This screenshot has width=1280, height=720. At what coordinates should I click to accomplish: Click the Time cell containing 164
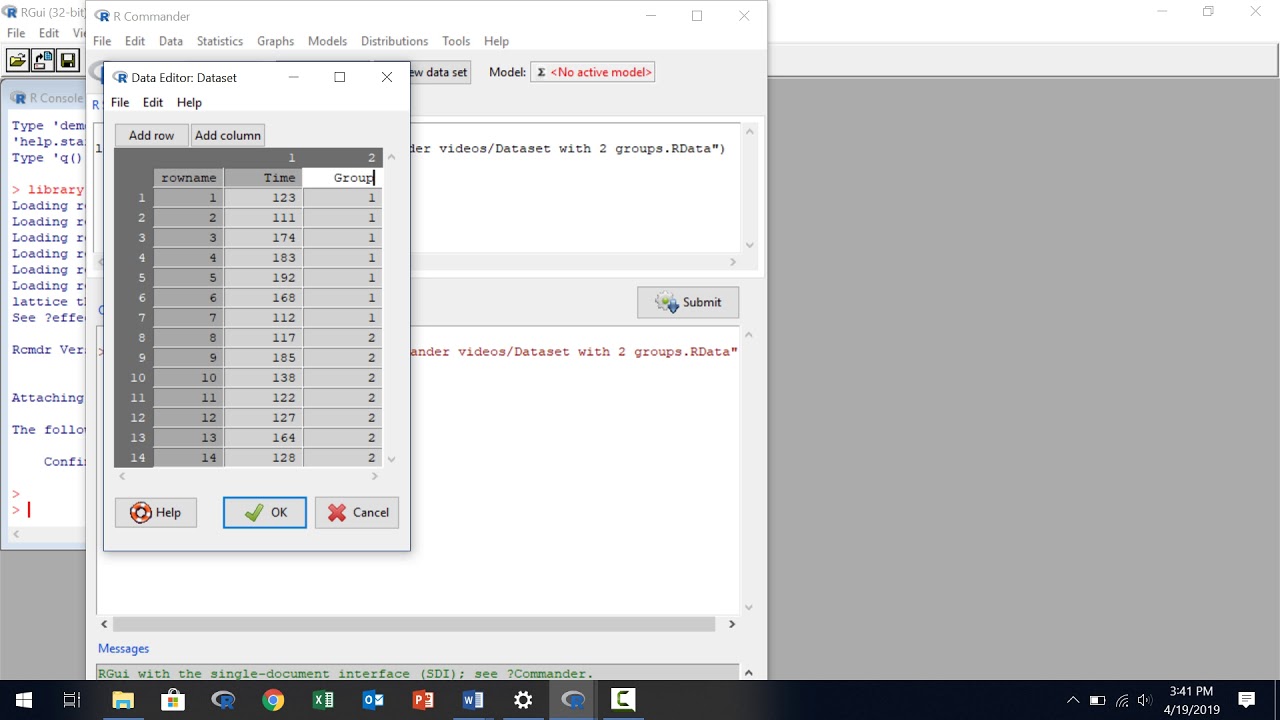pyautogui.click(x=263, y=438)
